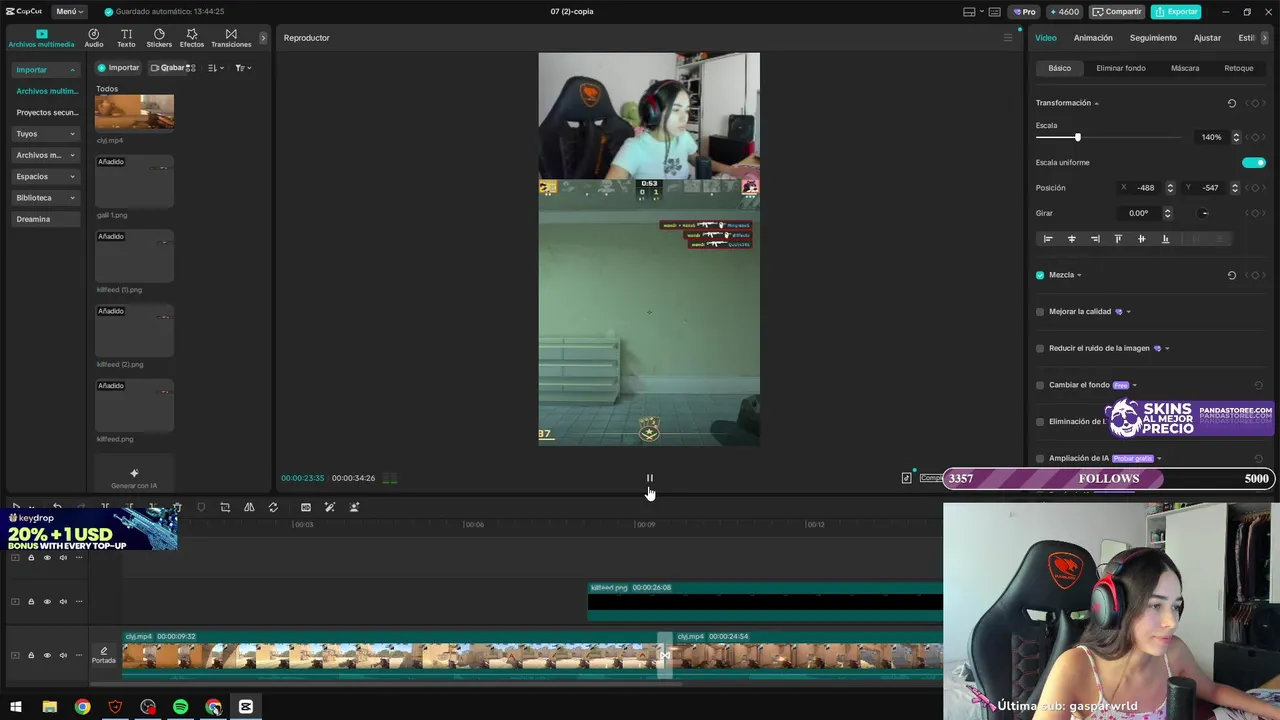Screen dimensions: 1280x720
Task: Click the Escala slider handle
Action: [1077, 137]
